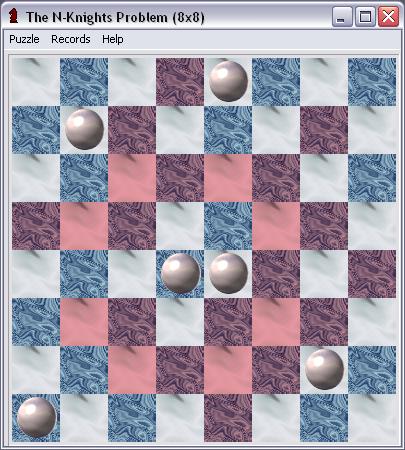Click the purple square in the bottom row
The image size is (405, 450).
(228, 418)
